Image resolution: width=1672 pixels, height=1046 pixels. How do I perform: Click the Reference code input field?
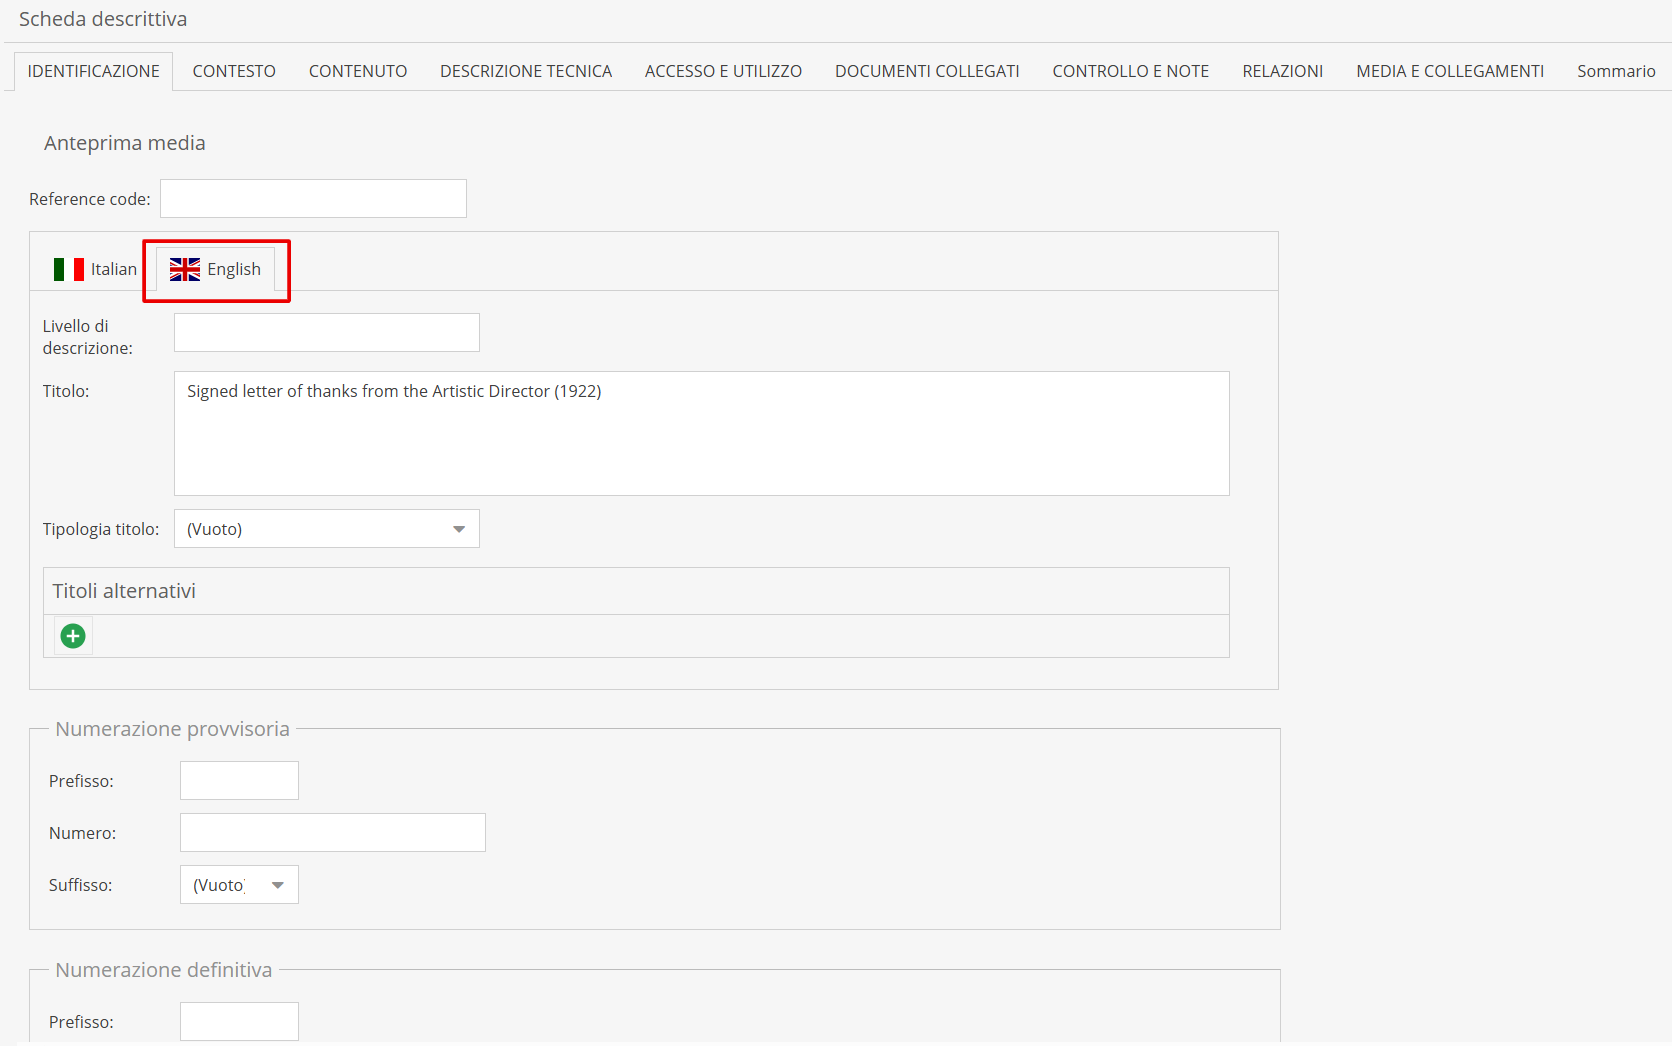(313, 199)
